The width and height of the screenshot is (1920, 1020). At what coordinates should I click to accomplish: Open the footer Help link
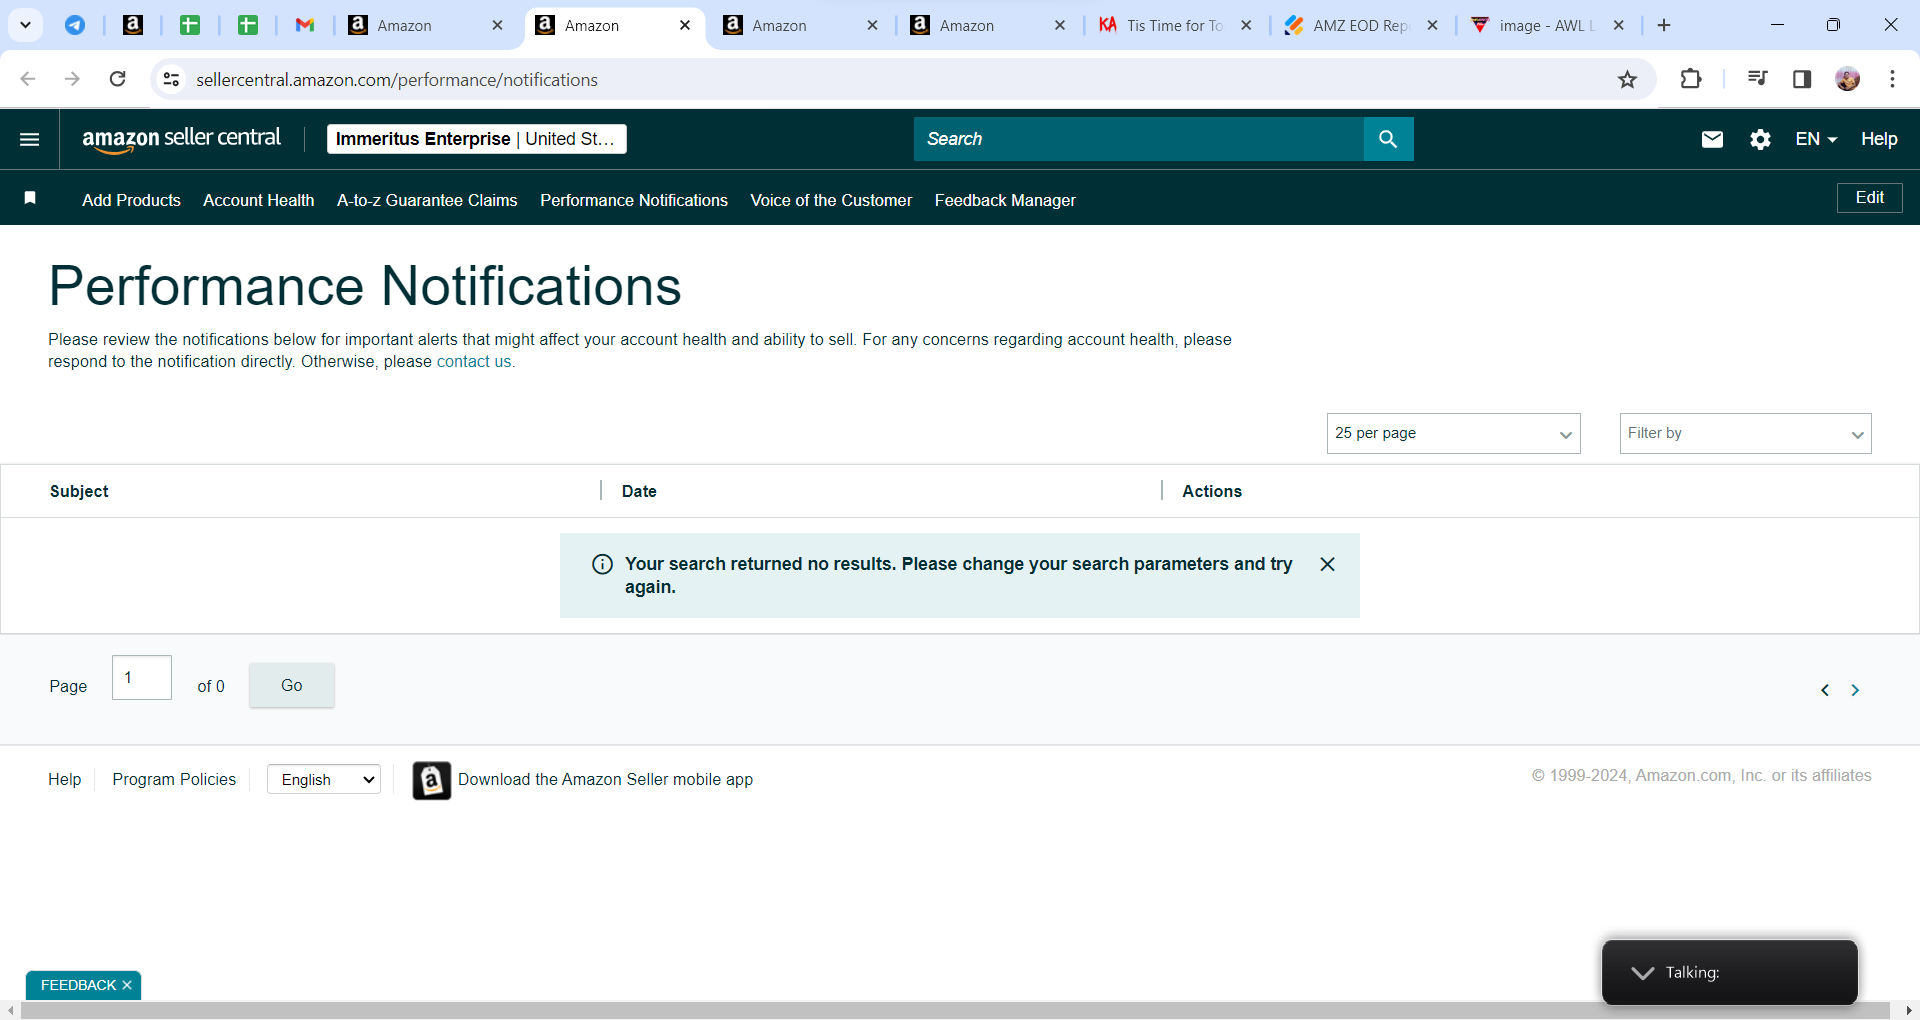(x=64, y=779)
